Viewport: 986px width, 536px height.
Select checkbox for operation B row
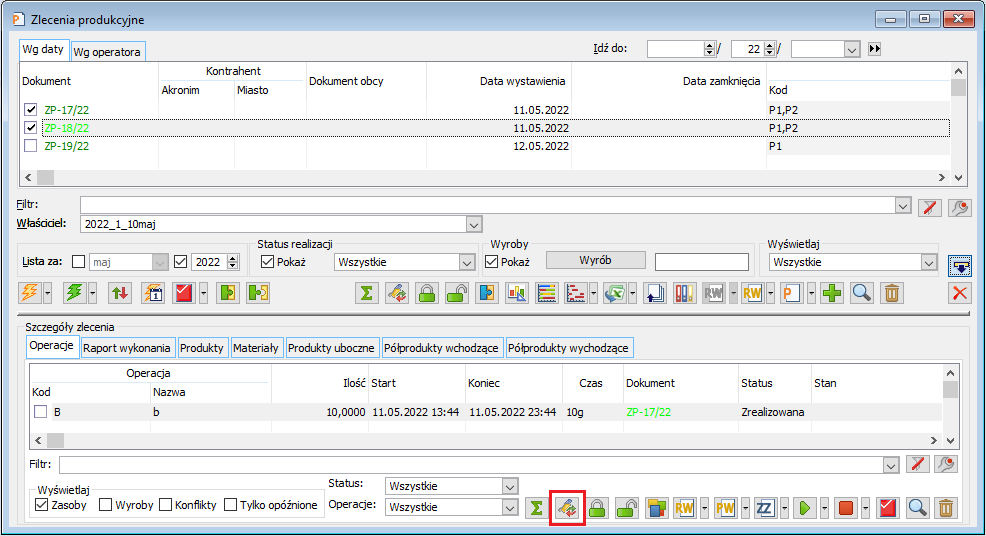tap(41, 412)
